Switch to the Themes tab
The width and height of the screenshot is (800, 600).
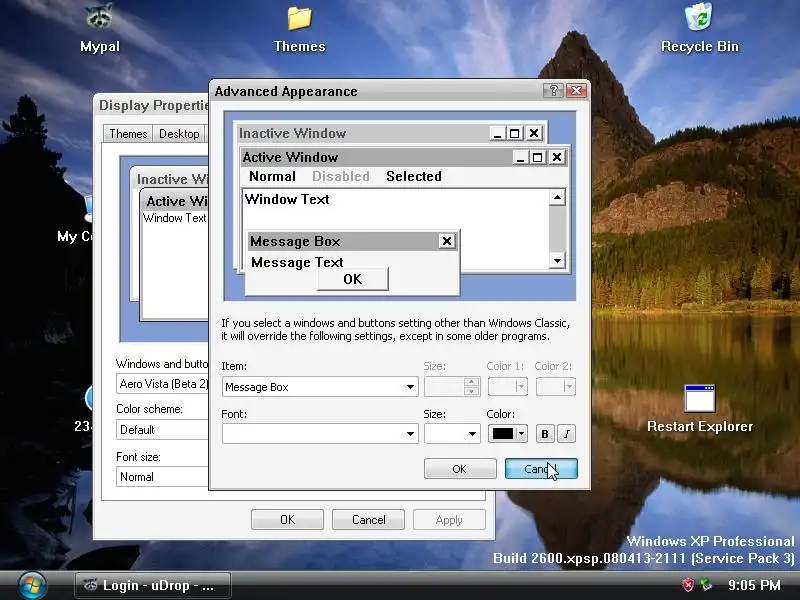[x=128, y=134]
